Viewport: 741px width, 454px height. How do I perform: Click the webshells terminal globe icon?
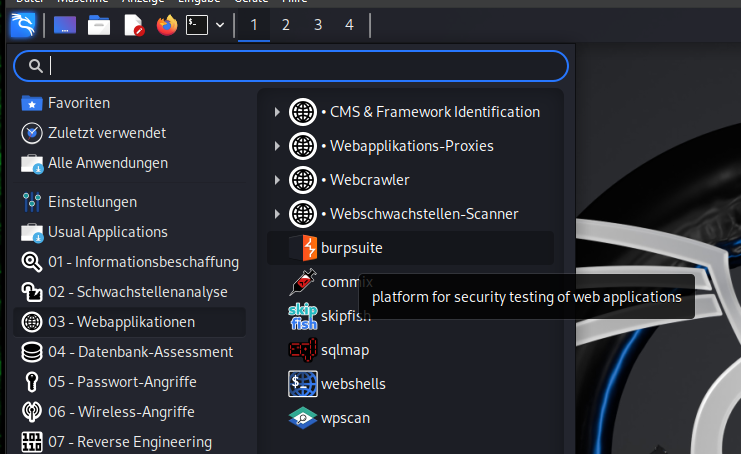[303, 384]
